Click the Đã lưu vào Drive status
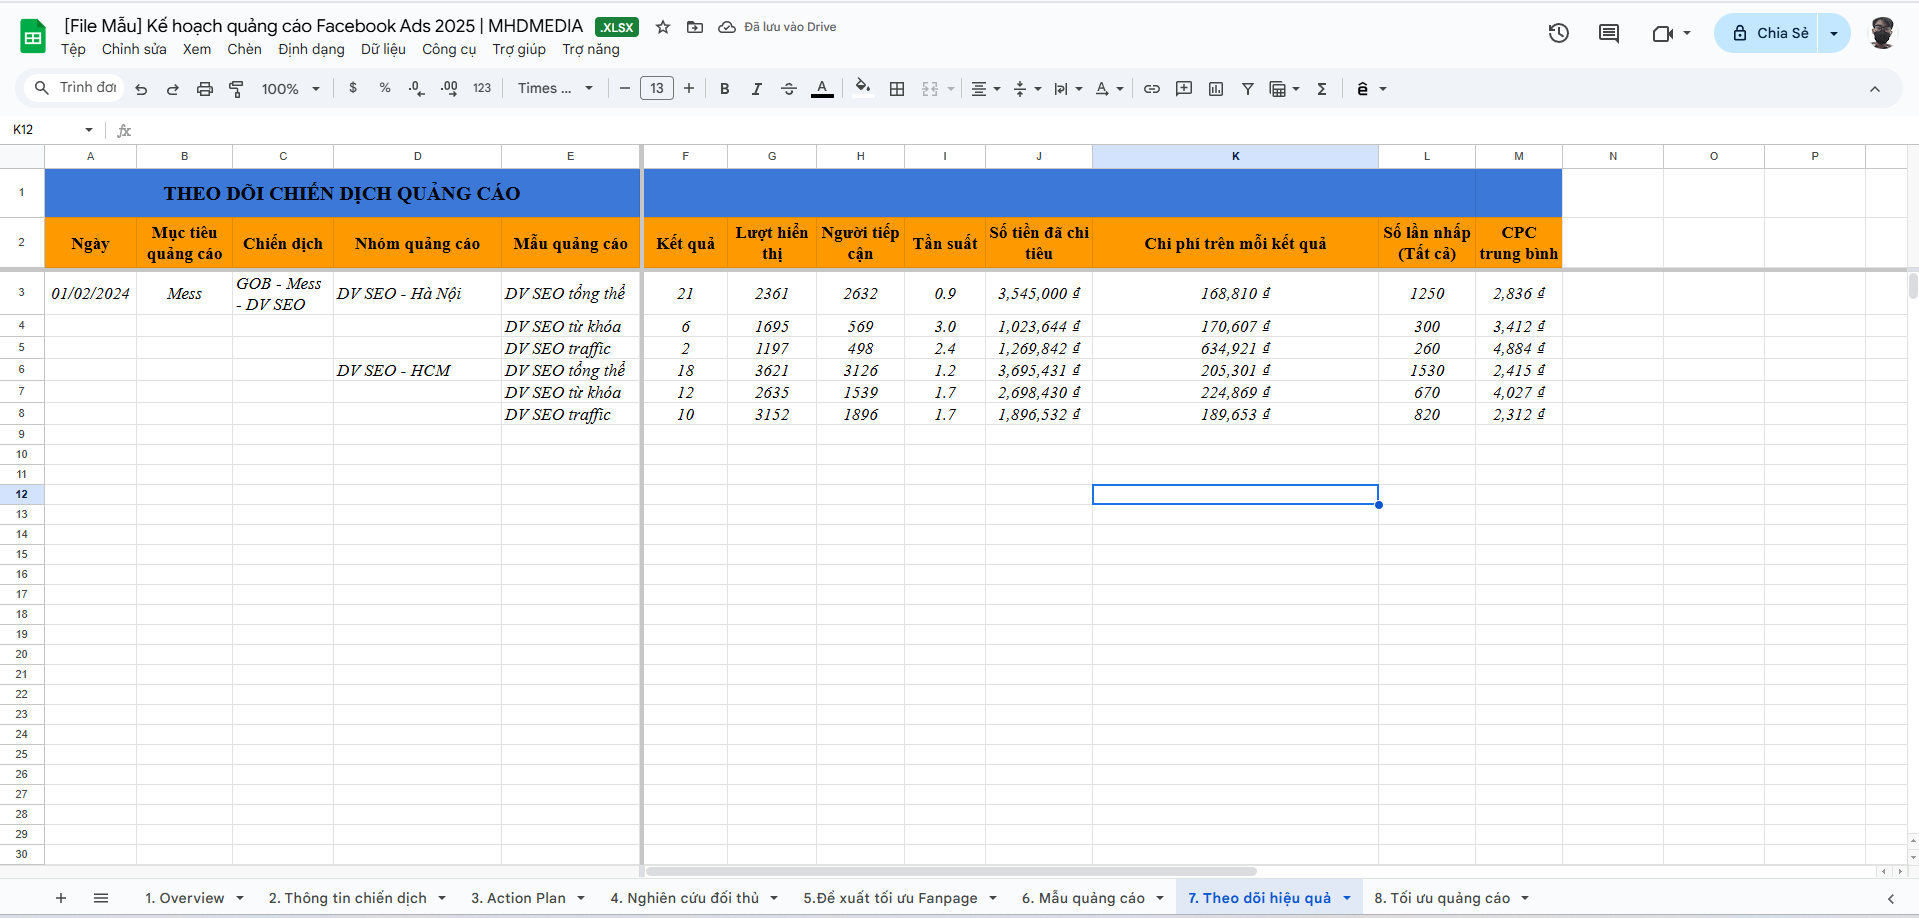Viewport: 1919px width, 918px height. [x=778, y=27]
